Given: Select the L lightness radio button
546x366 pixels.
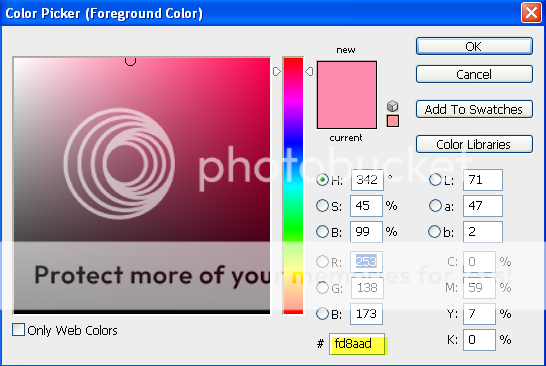Looking at the screenshot, I should [x=435, y=180].
